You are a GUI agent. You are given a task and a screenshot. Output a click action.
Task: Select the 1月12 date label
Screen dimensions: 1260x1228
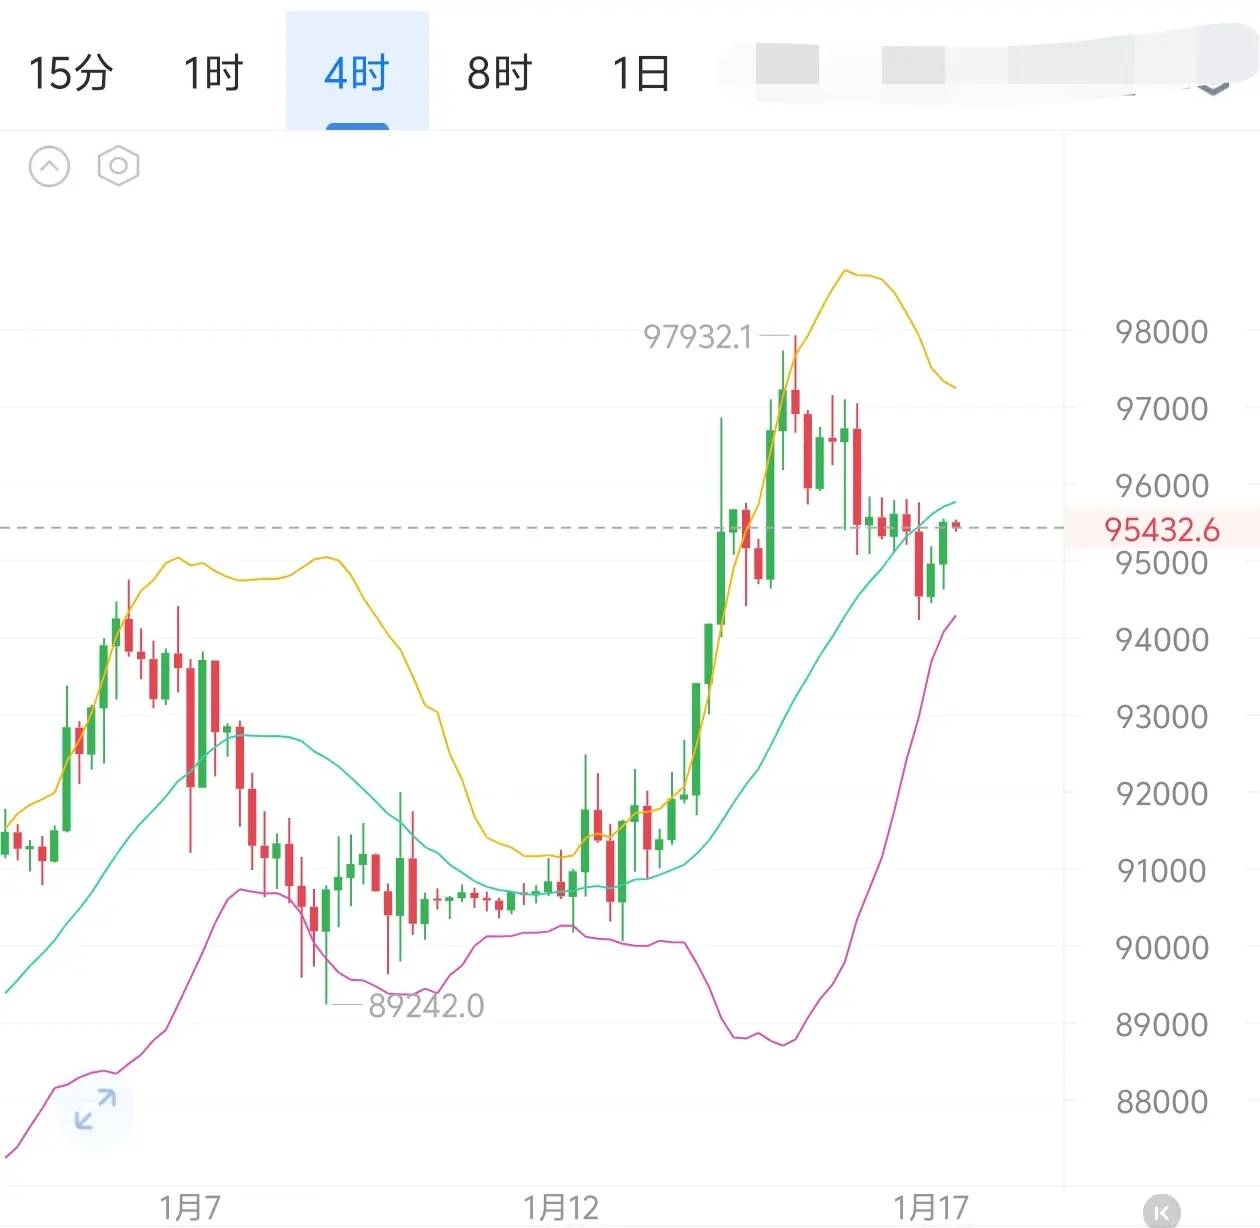(561, 1207)
